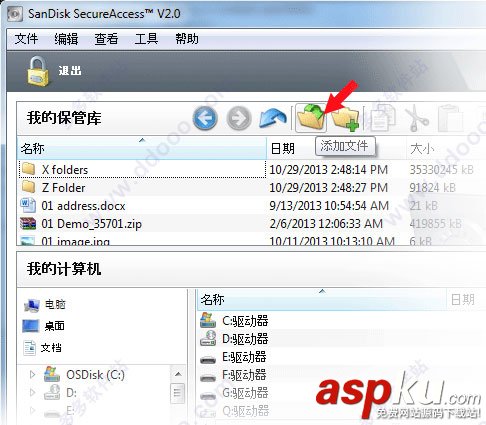
Task: Click the date 10/29/2013 2:48:14 PM
Action: pyautogui.click(x=328, y=169)
